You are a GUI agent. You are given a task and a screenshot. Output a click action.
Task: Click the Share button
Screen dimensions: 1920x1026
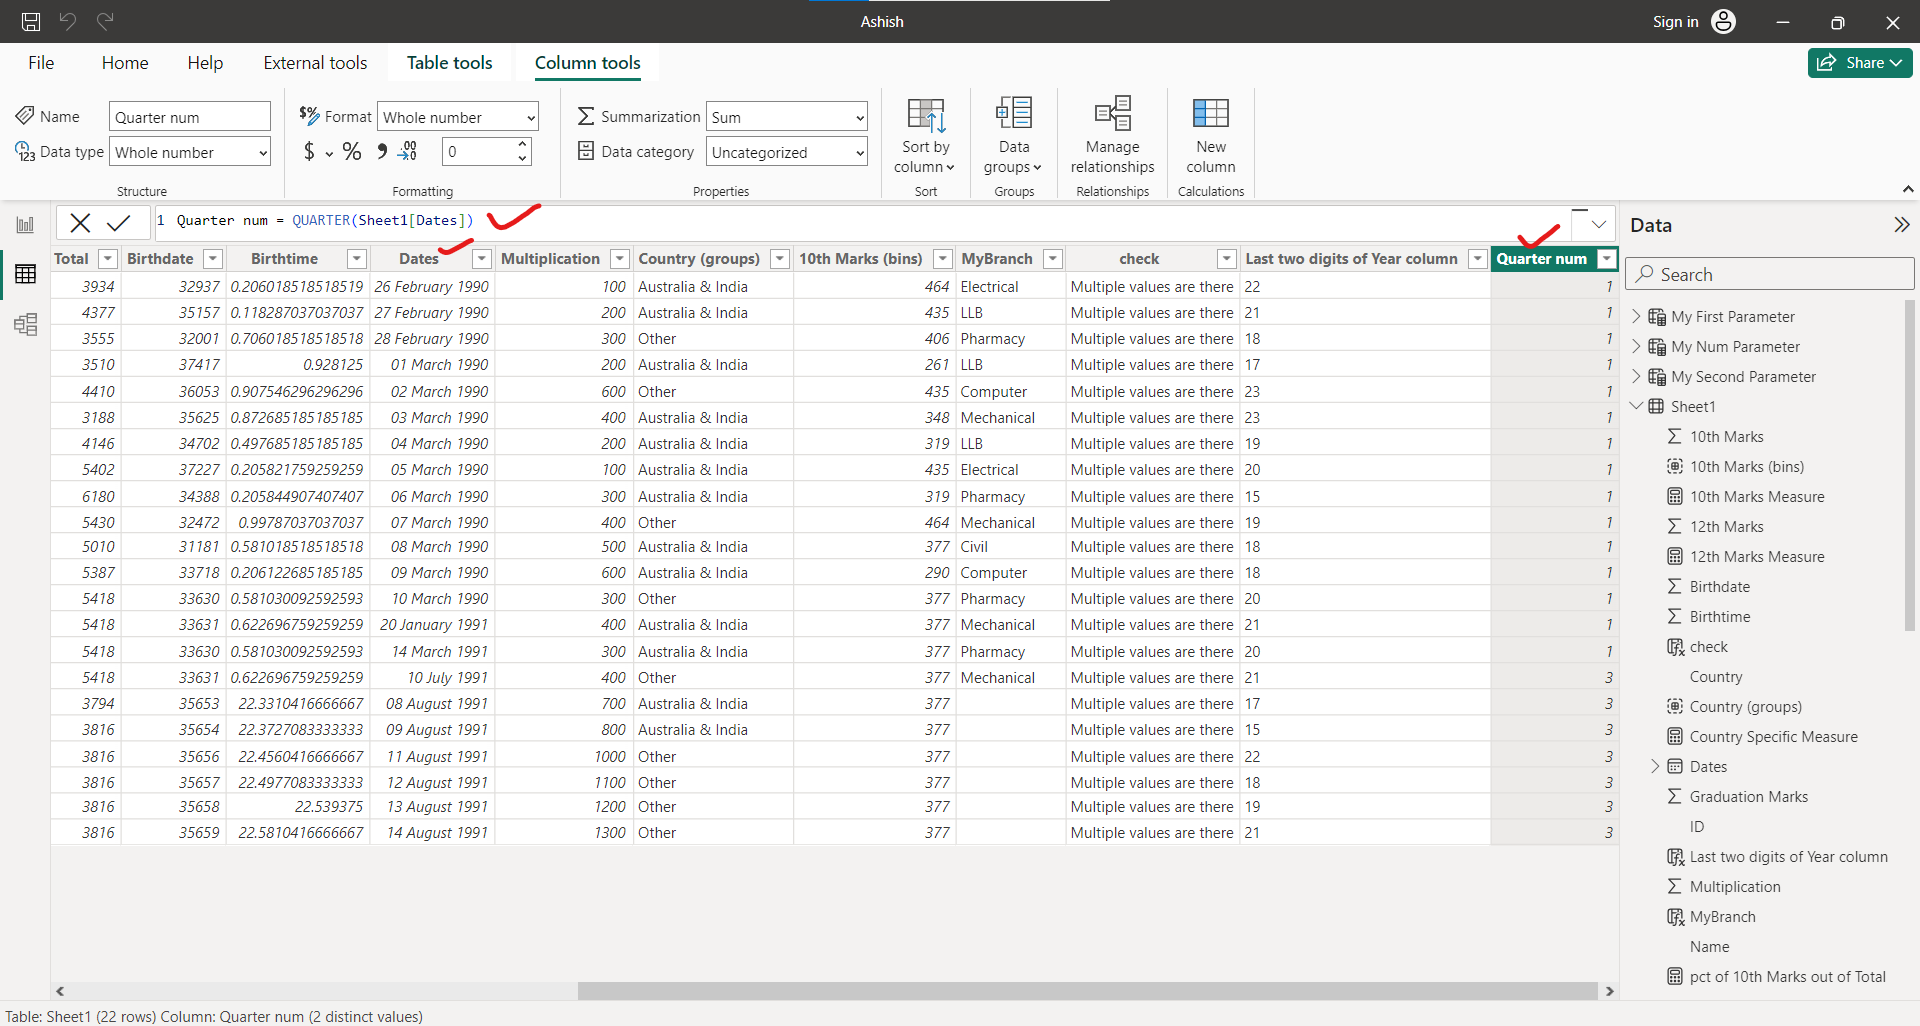click(x=1859, y=62)
